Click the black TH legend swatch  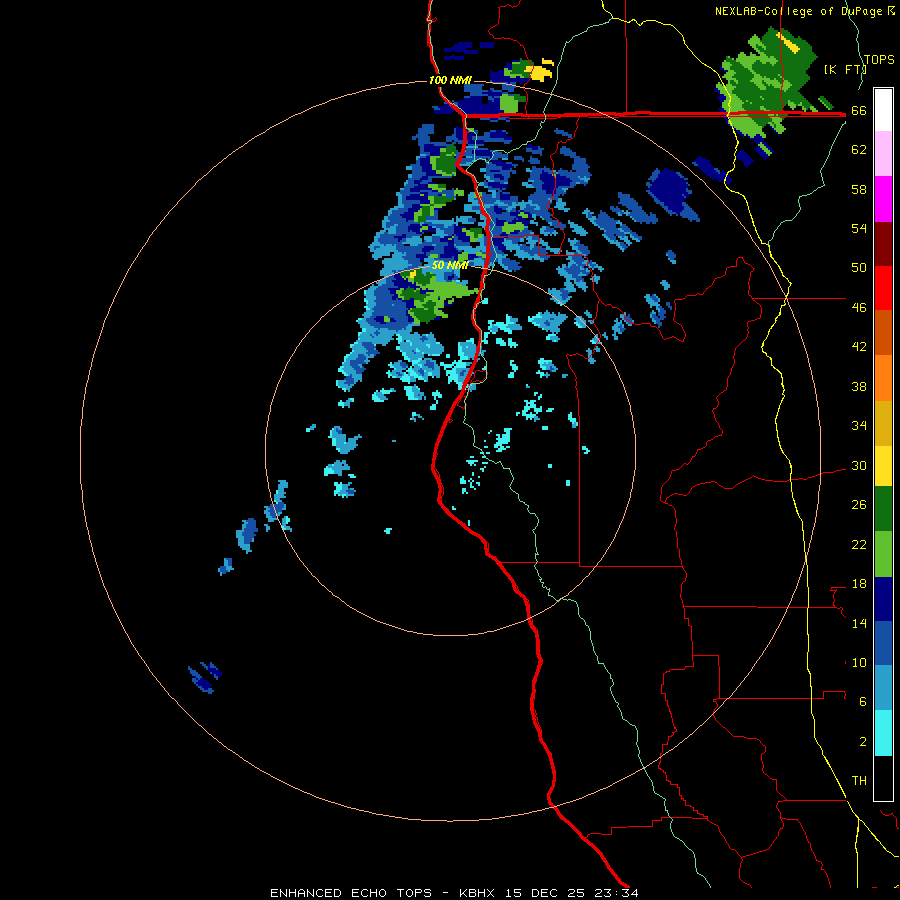tap(883, 778)
